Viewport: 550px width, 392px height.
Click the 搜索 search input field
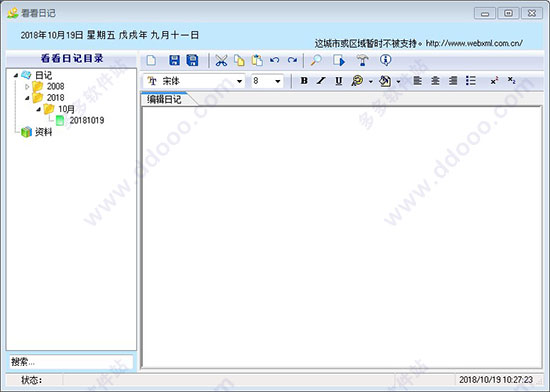click(x=71, y=362)
